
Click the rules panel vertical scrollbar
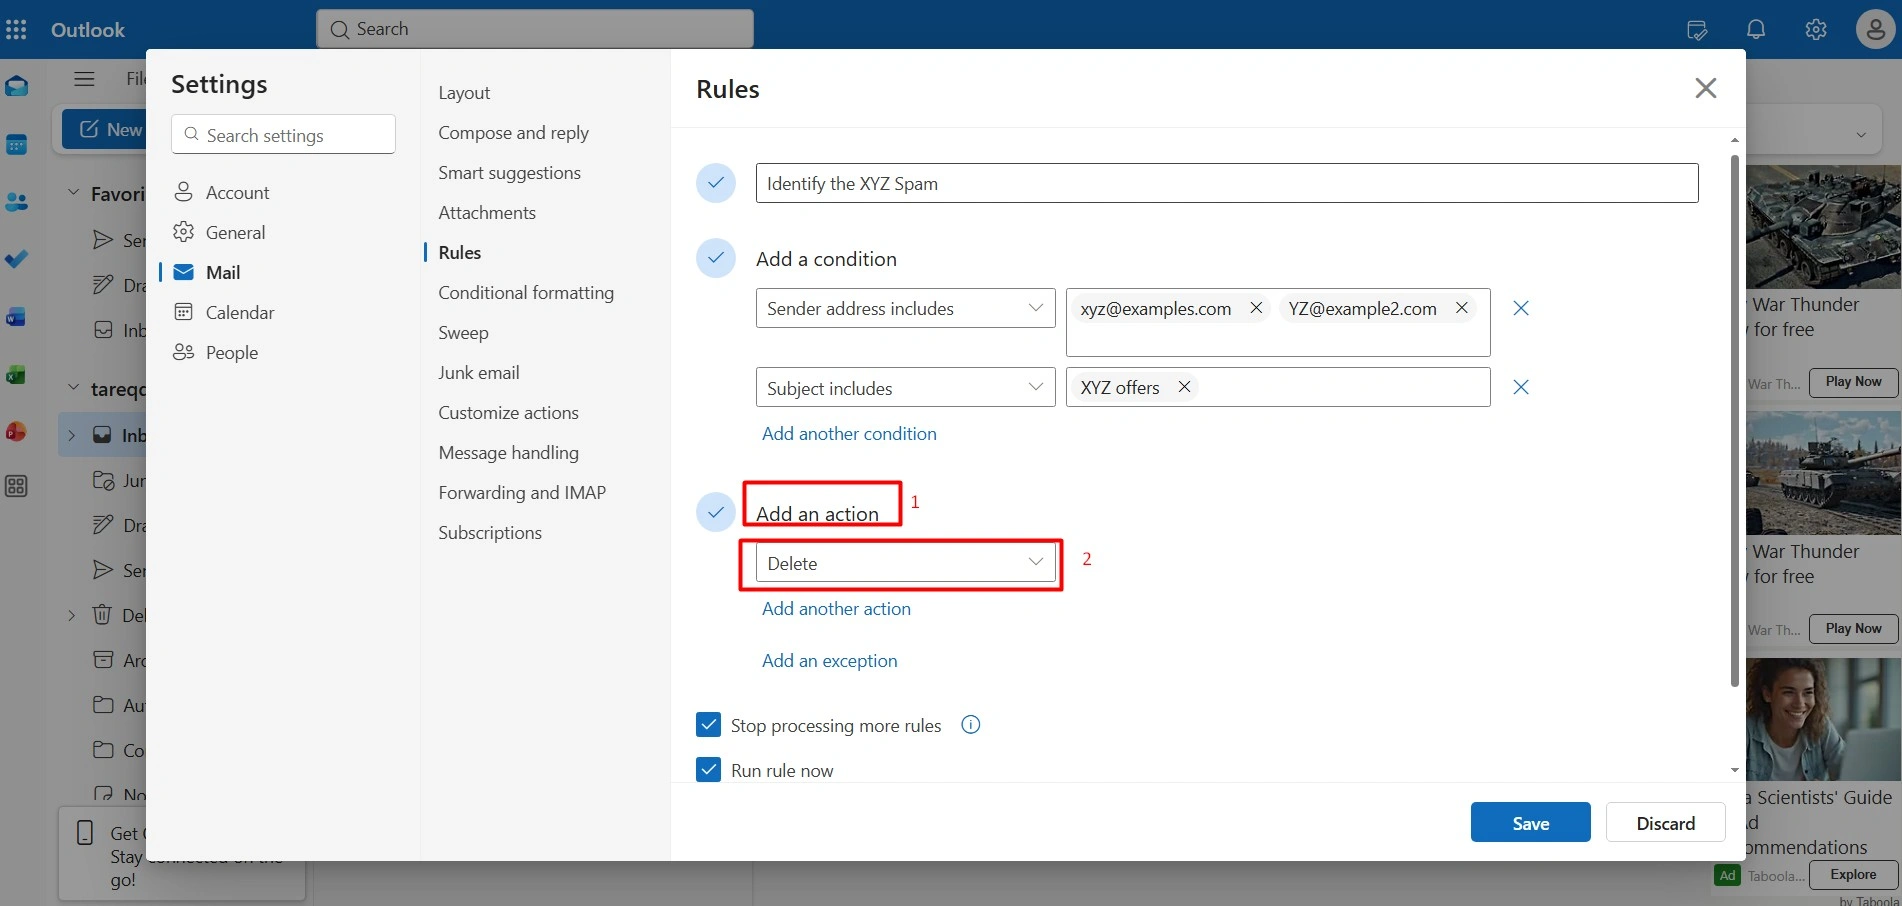[x=1735, y=420]
